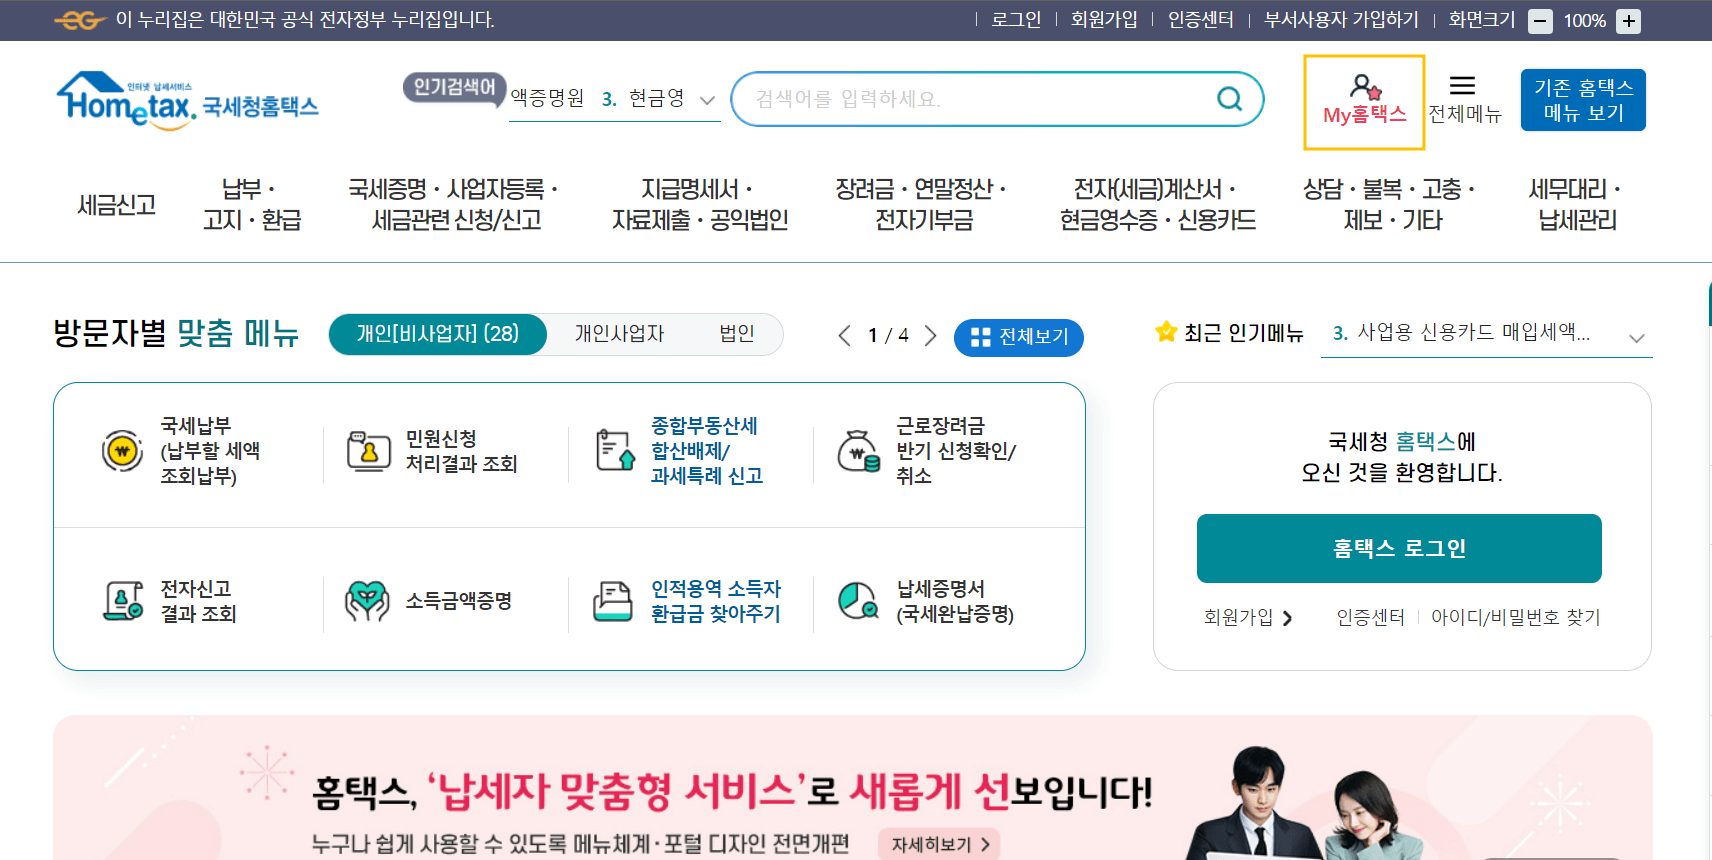Select the 개인[비사업자] (28) tab
The image size is (1712, 860).
point(438,334)
